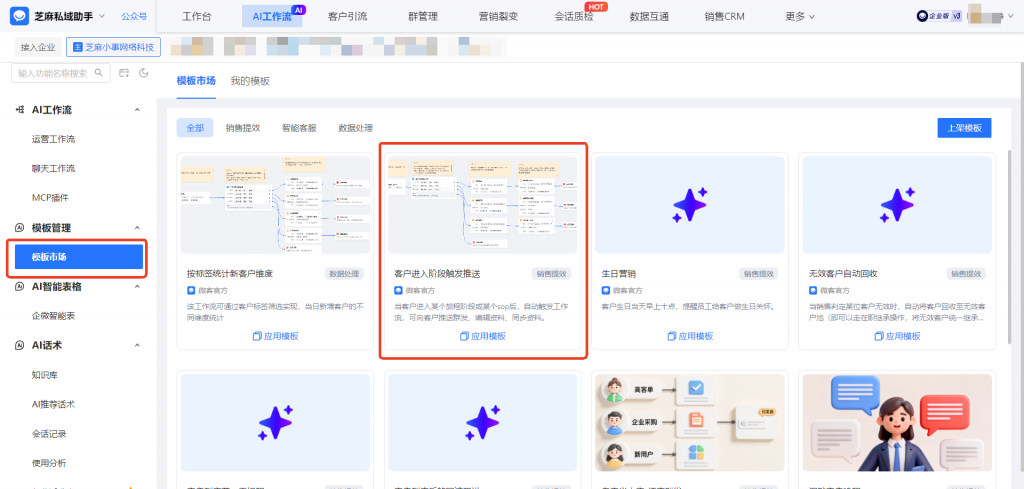This screenshot has width=1024, height=489.
Task: Open the 芝麻私域助手 app switcher dropdown
Action: 102,16
